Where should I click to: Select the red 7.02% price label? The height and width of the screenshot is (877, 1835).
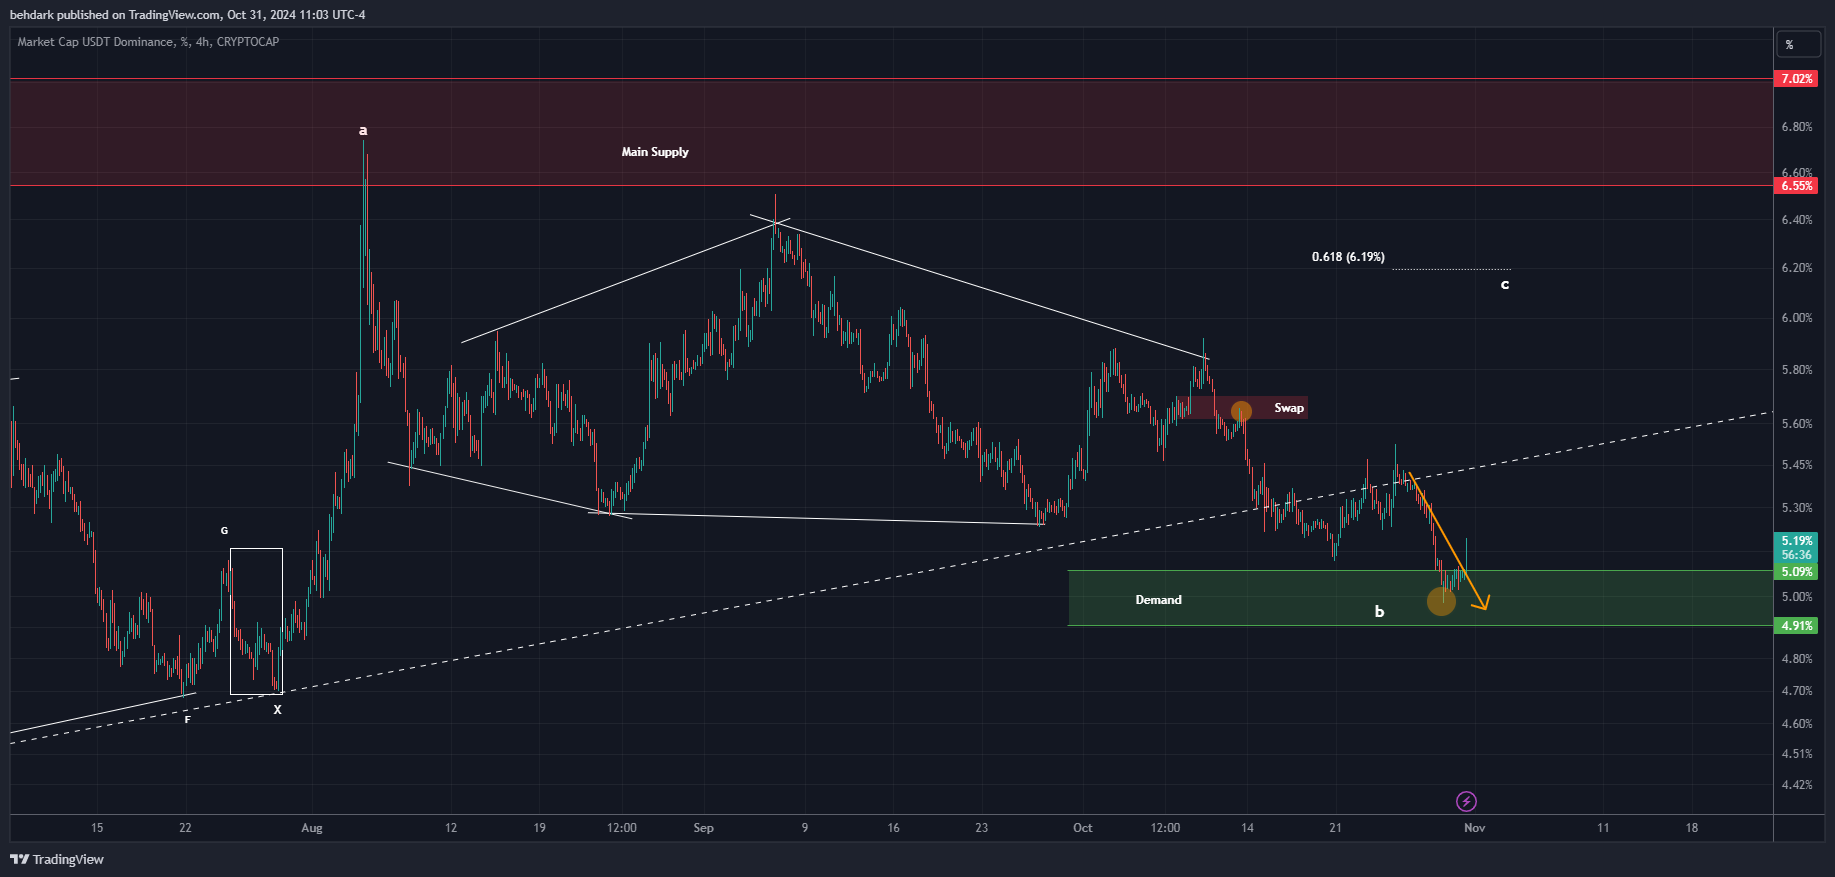pyautogui.click(x=1796, y=79)
